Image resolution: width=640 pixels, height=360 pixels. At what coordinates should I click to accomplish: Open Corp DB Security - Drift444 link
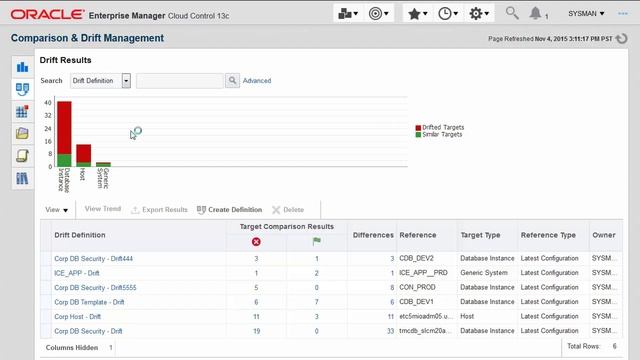[93, 259]
